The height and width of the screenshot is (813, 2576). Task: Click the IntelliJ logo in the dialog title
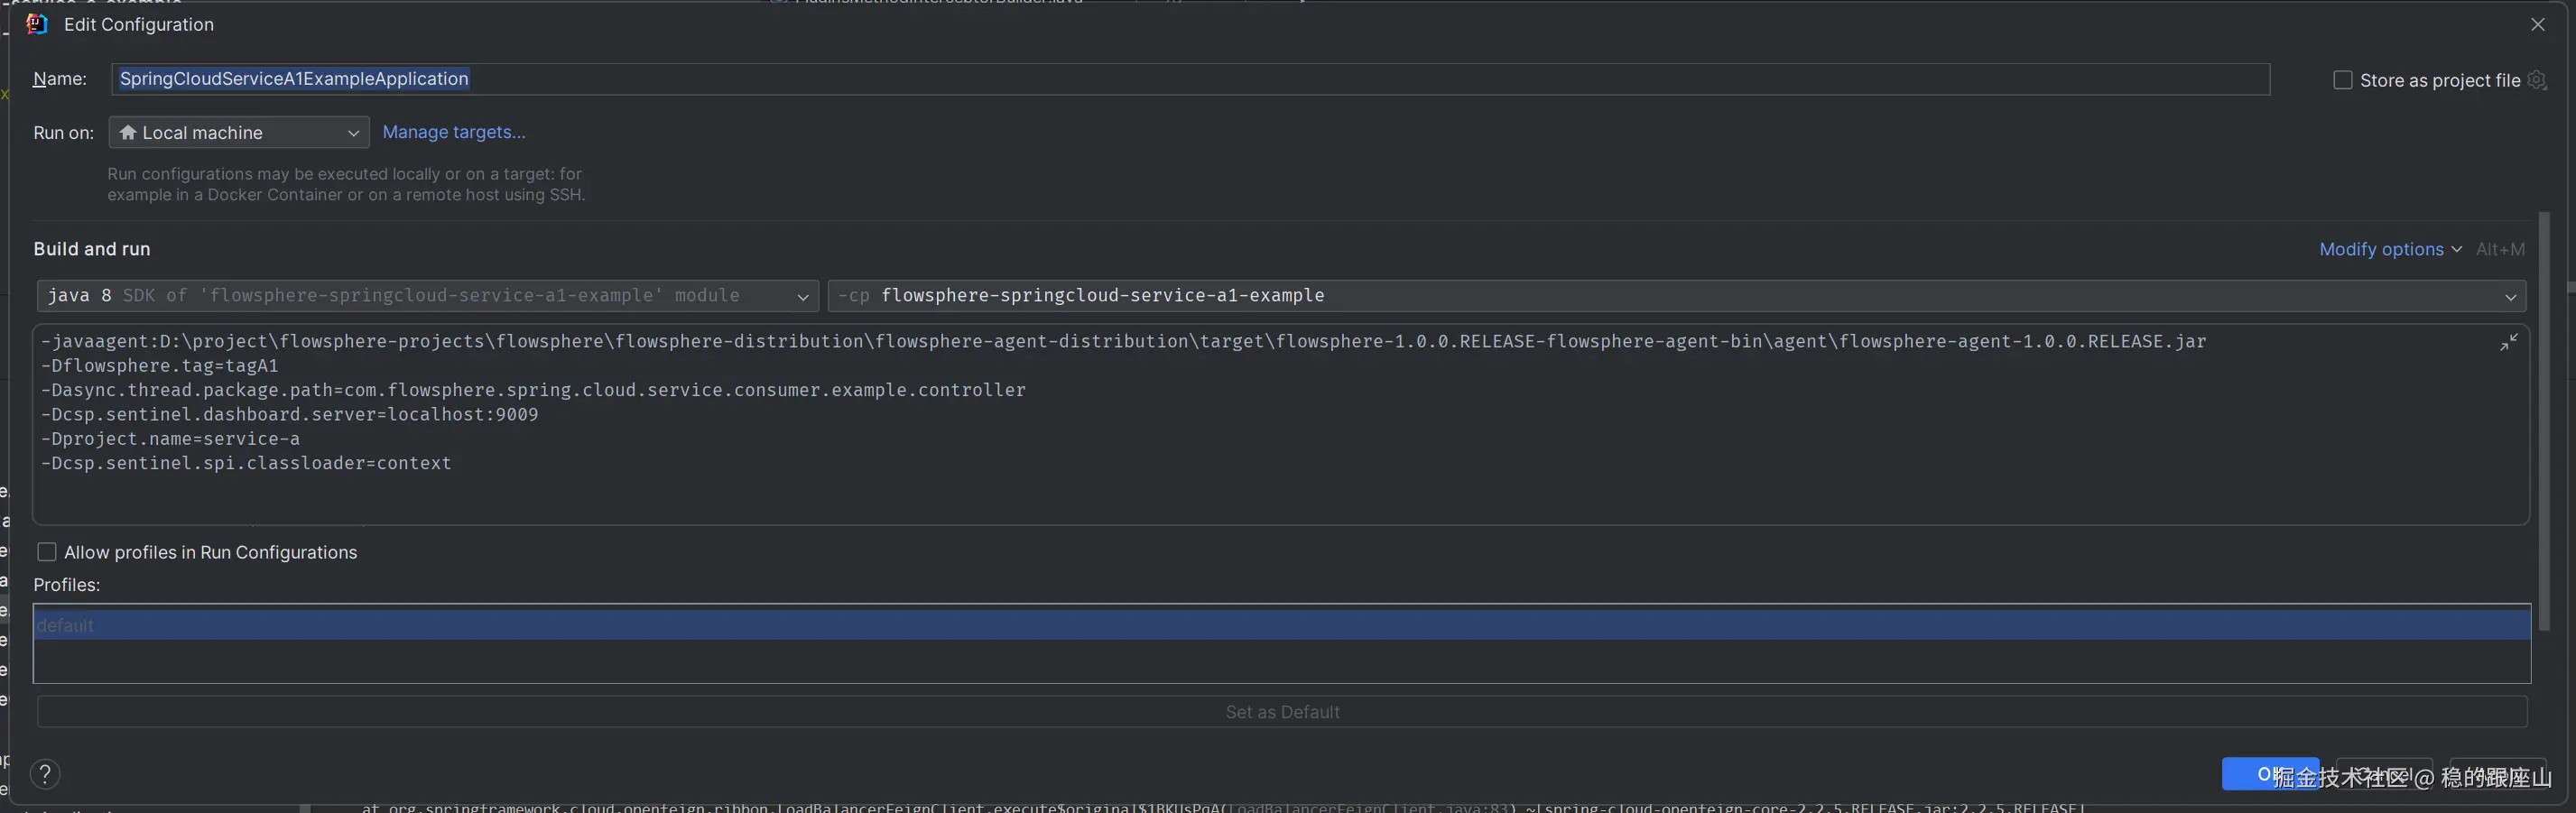click(37, 24)
